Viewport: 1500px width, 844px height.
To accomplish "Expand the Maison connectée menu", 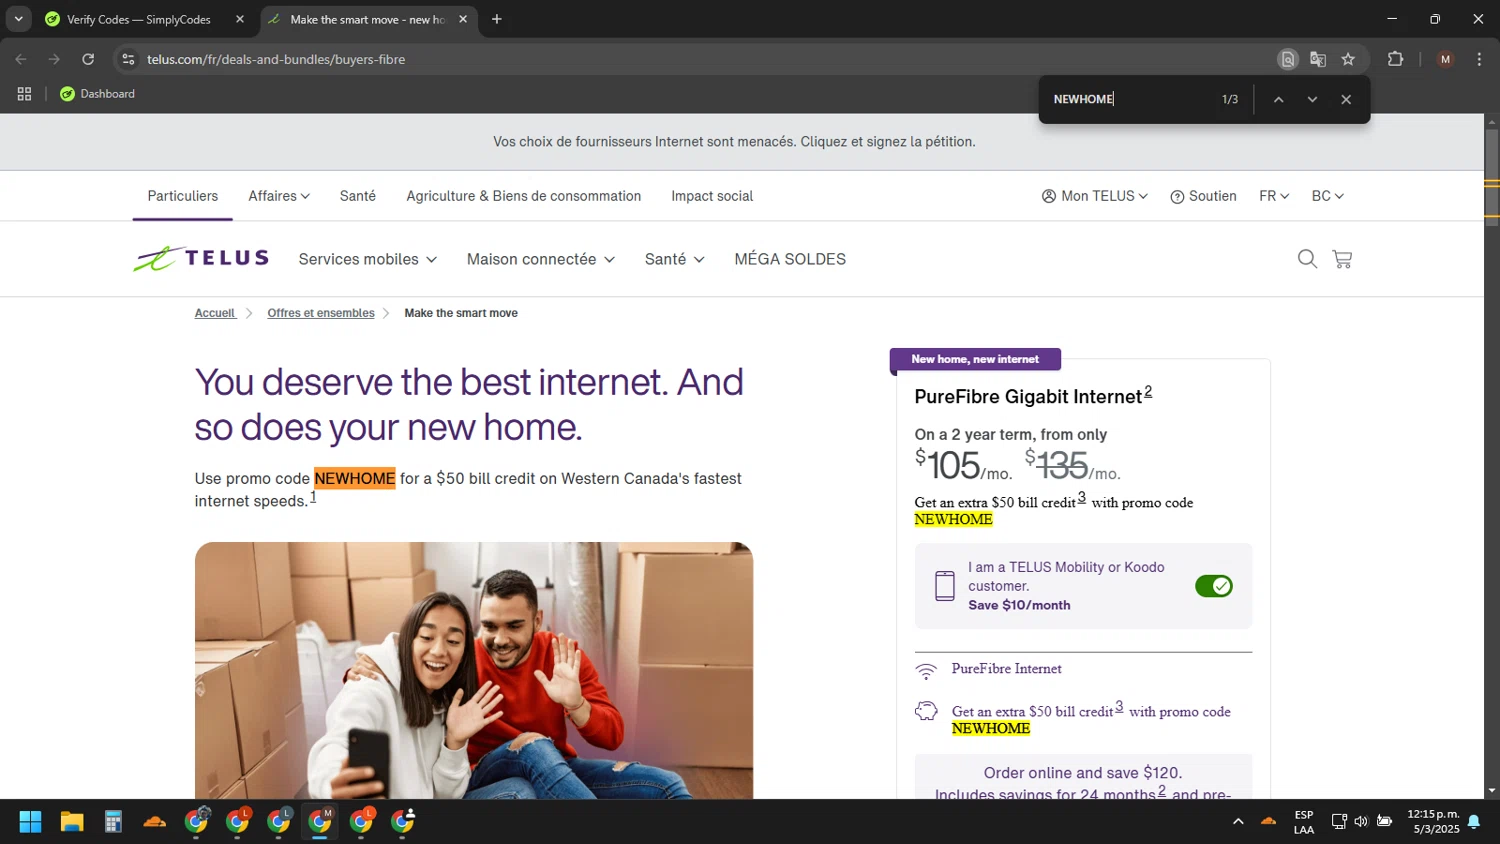I will point(540,259).
